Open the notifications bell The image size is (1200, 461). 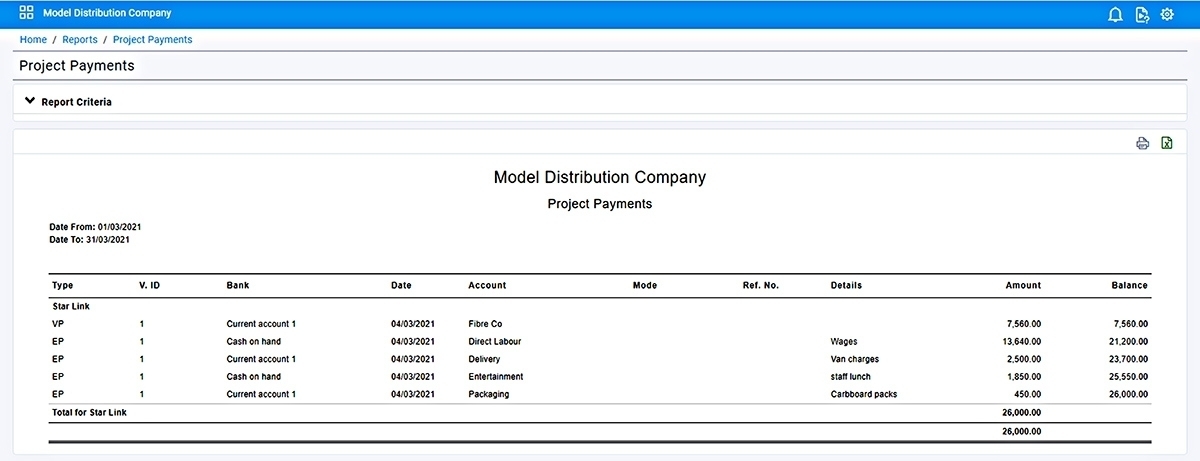tap(1116, 14)
